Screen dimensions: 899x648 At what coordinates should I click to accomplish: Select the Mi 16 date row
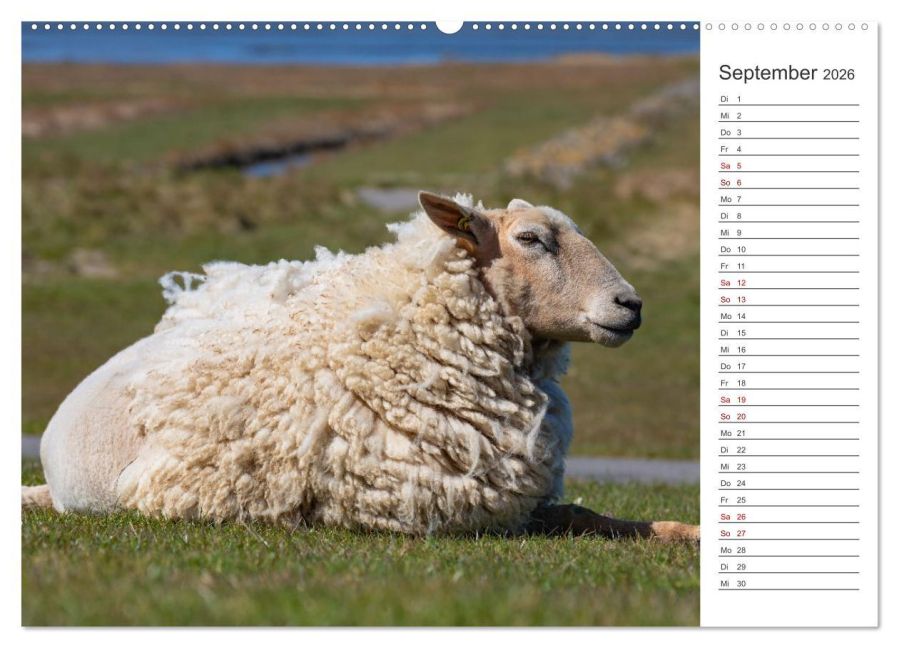pos(789,349)
